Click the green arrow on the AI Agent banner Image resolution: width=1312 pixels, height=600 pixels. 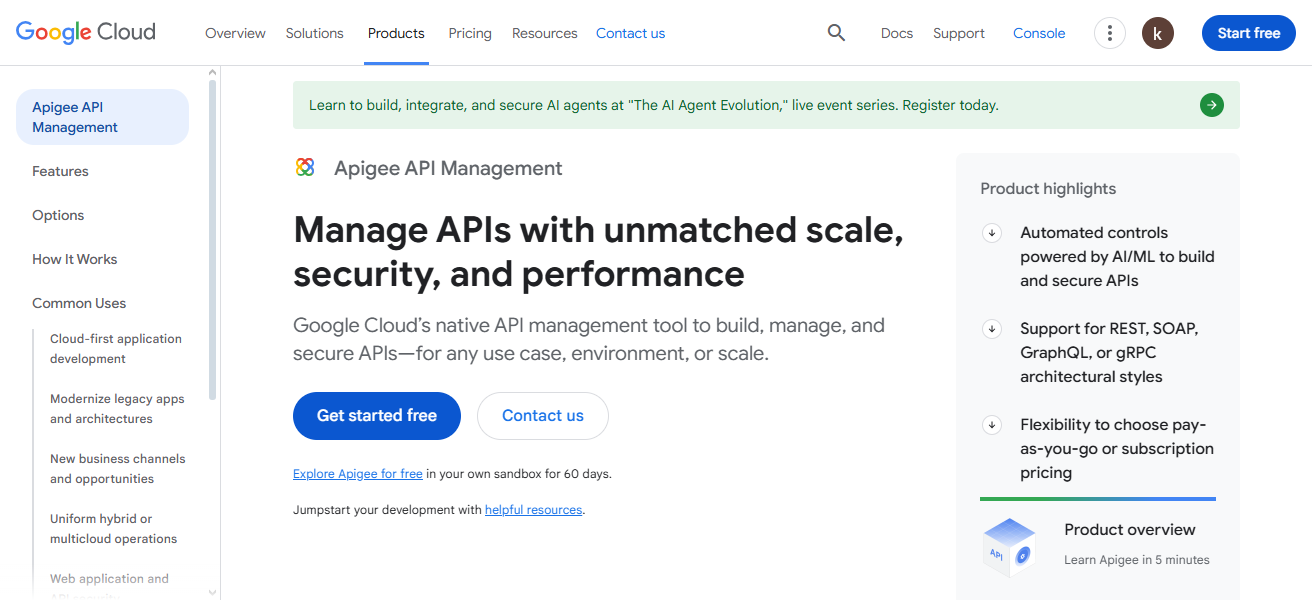point(1211,104)
